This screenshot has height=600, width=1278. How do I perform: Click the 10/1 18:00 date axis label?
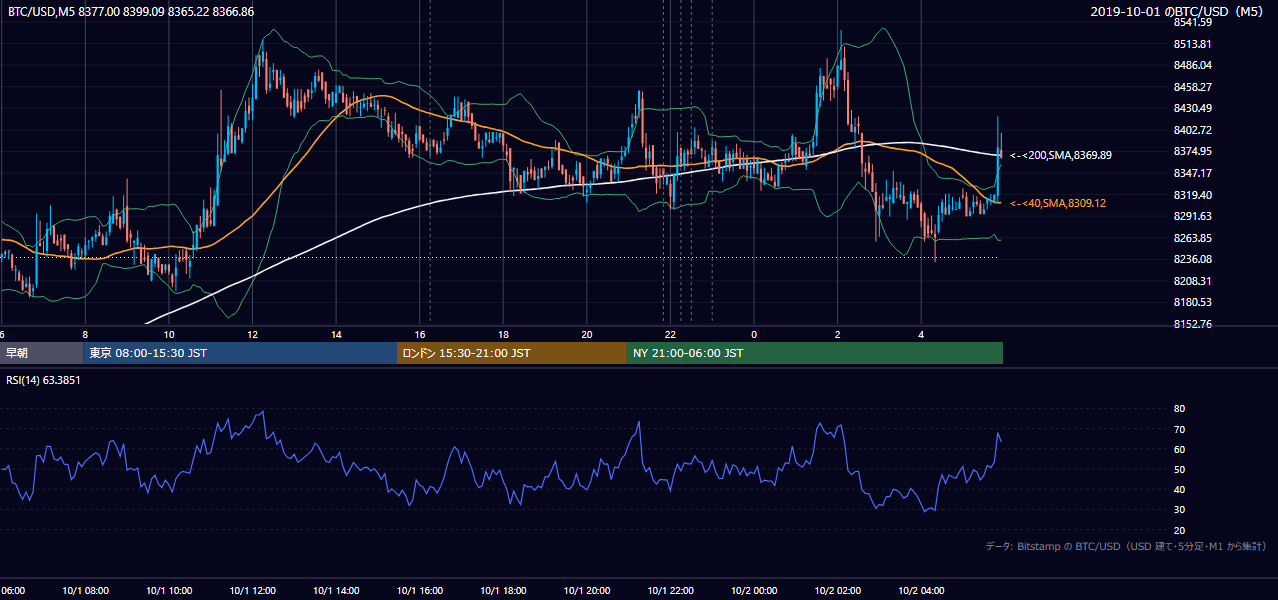[x=503, y=590]
